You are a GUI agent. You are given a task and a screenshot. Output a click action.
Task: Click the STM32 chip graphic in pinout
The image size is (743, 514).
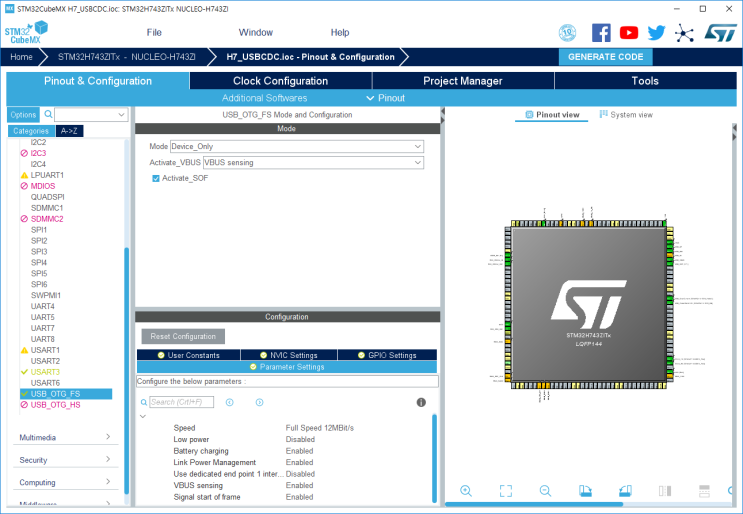589,305
